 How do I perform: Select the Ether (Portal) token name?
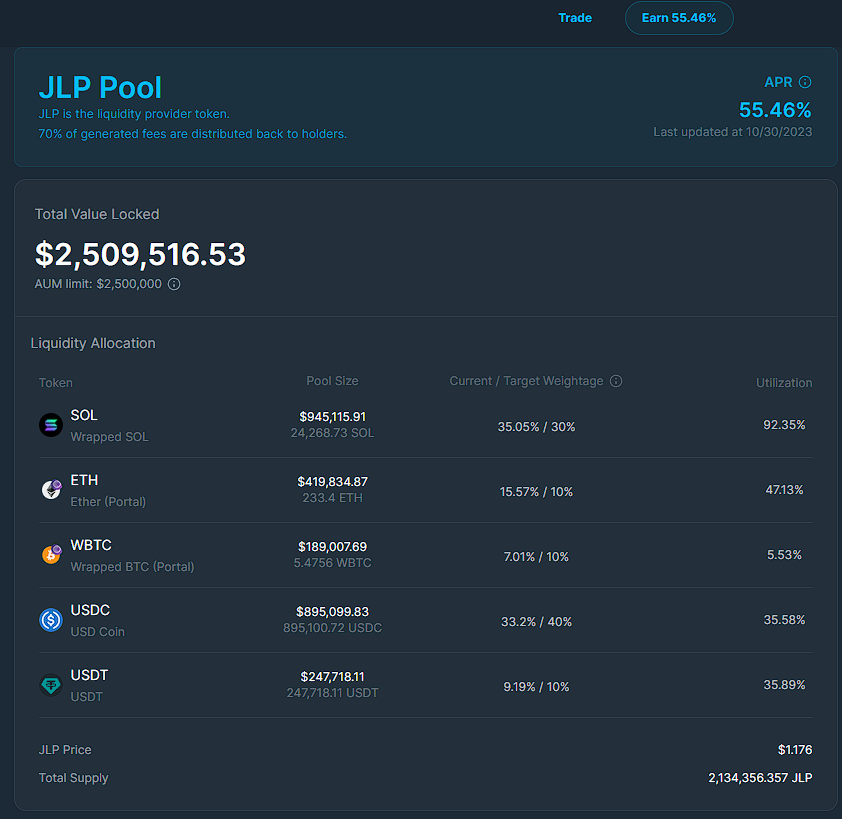(x=108, y=502)
